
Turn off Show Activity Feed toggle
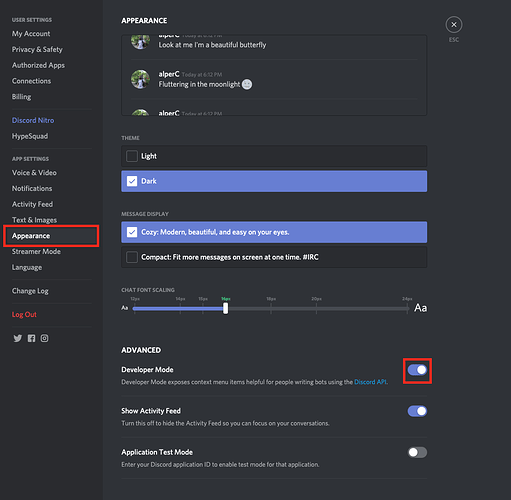417,411
